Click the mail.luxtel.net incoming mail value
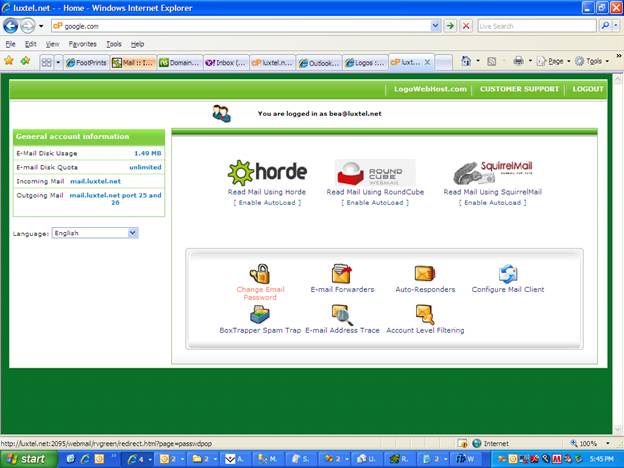Image resolution: width=624 pixels, height=468 pixels. click(96, 181)
